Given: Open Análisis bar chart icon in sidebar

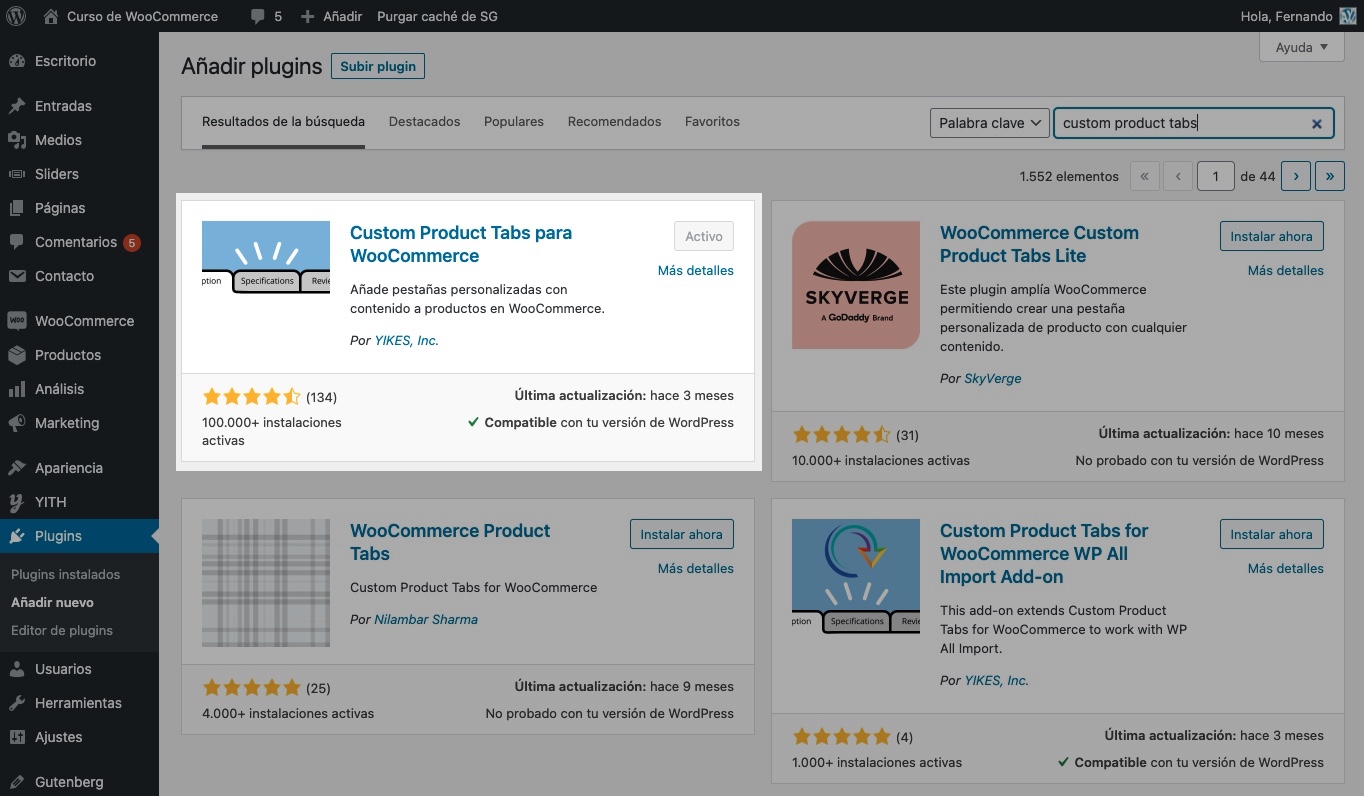Looking at the screenshot, I should (x=16, y=389).
